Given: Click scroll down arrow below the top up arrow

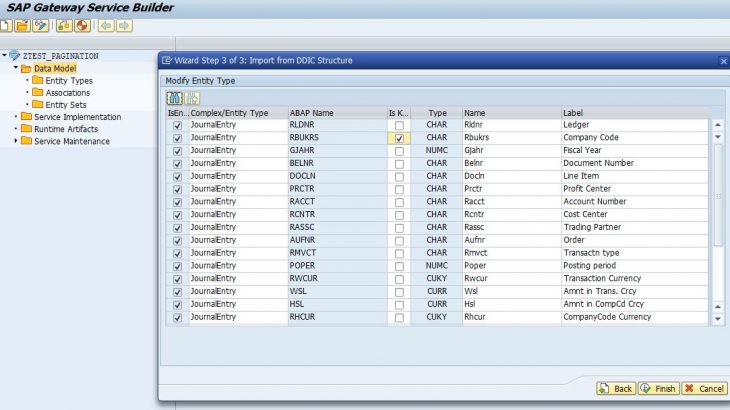Looking at the screenshot, I should click(x=717, y=137).
